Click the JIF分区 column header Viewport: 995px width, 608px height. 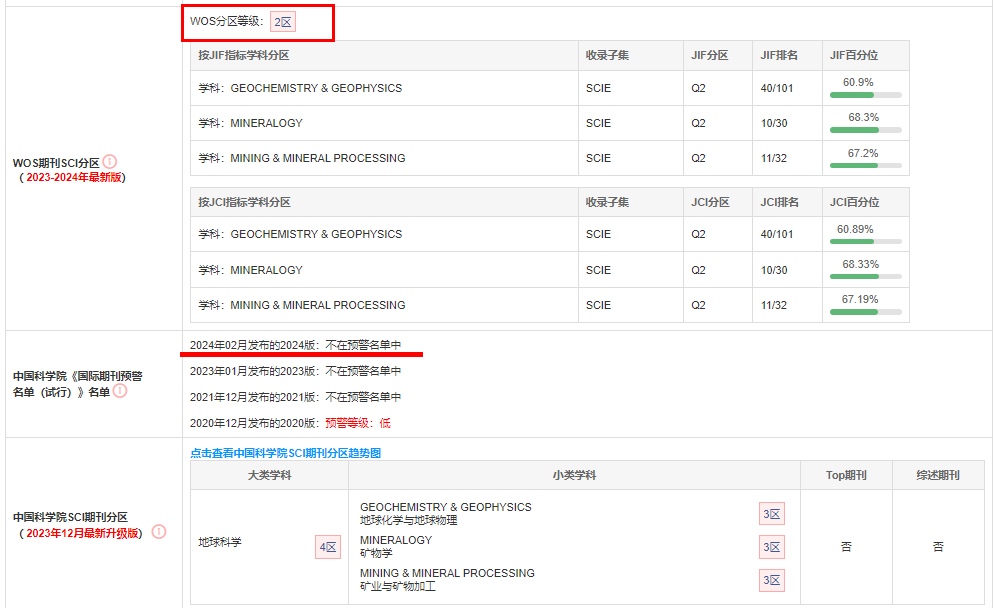(x=709, y=57)
